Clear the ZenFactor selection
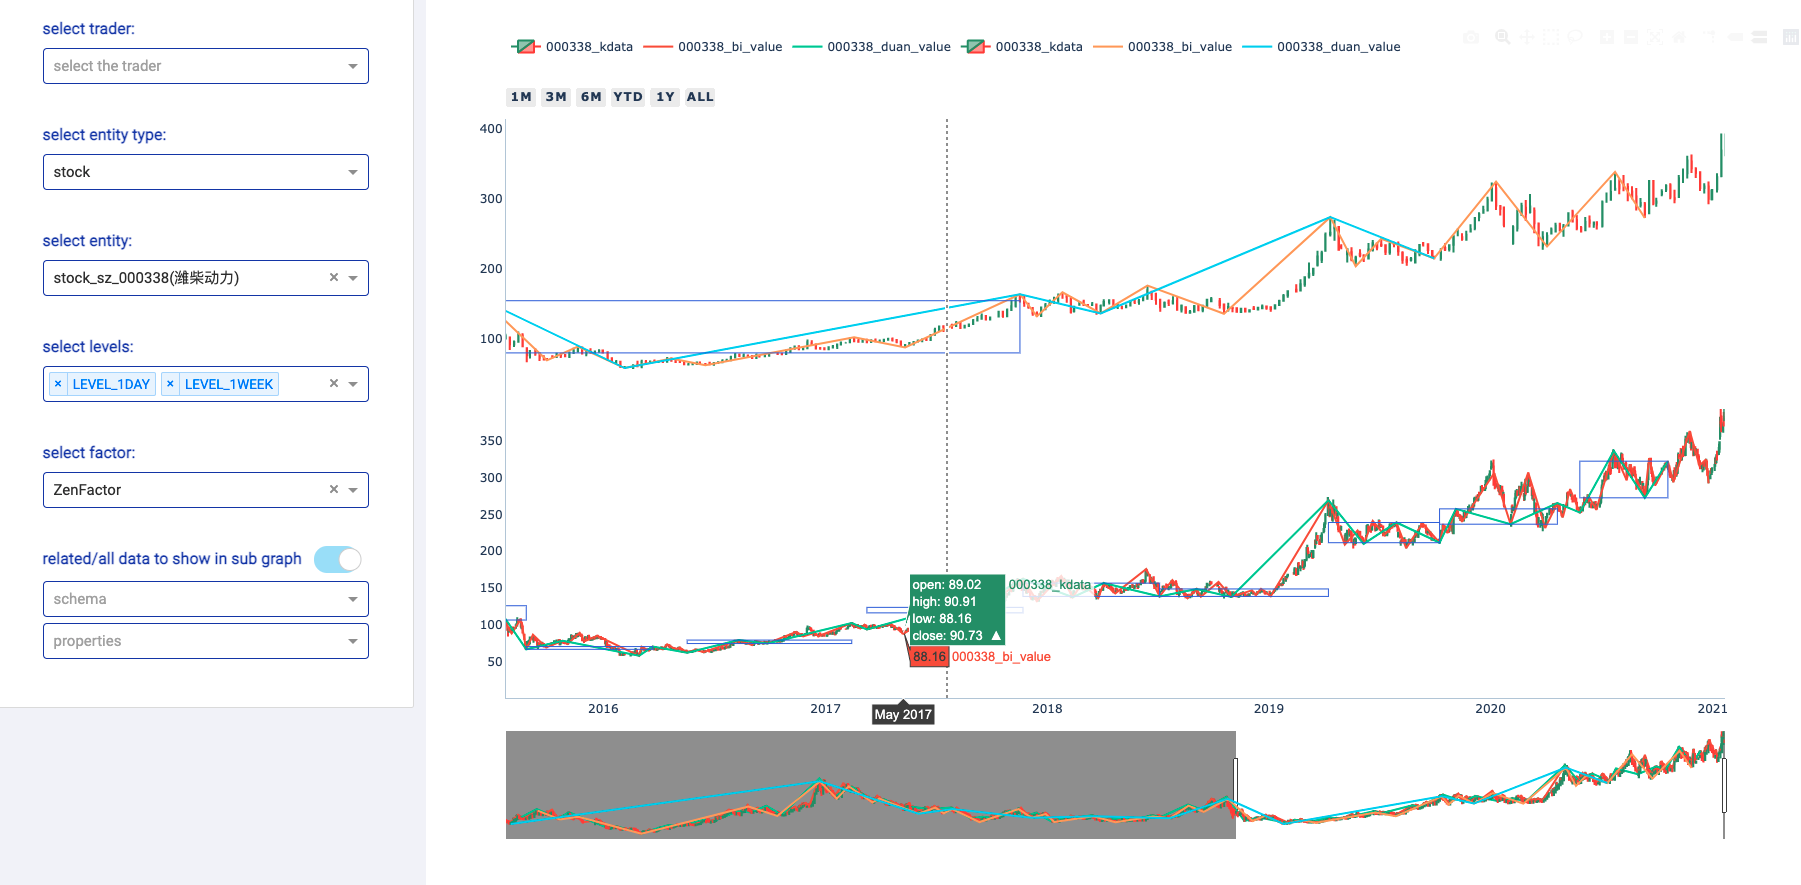 pos(334,490)
